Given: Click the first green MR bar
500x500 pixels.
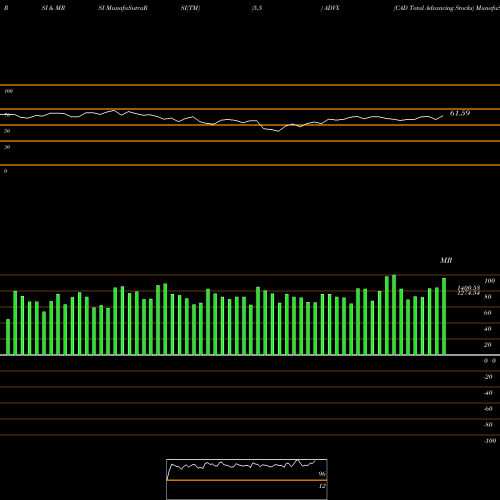Looking at the screenshot, I should [x=8, y=337].
